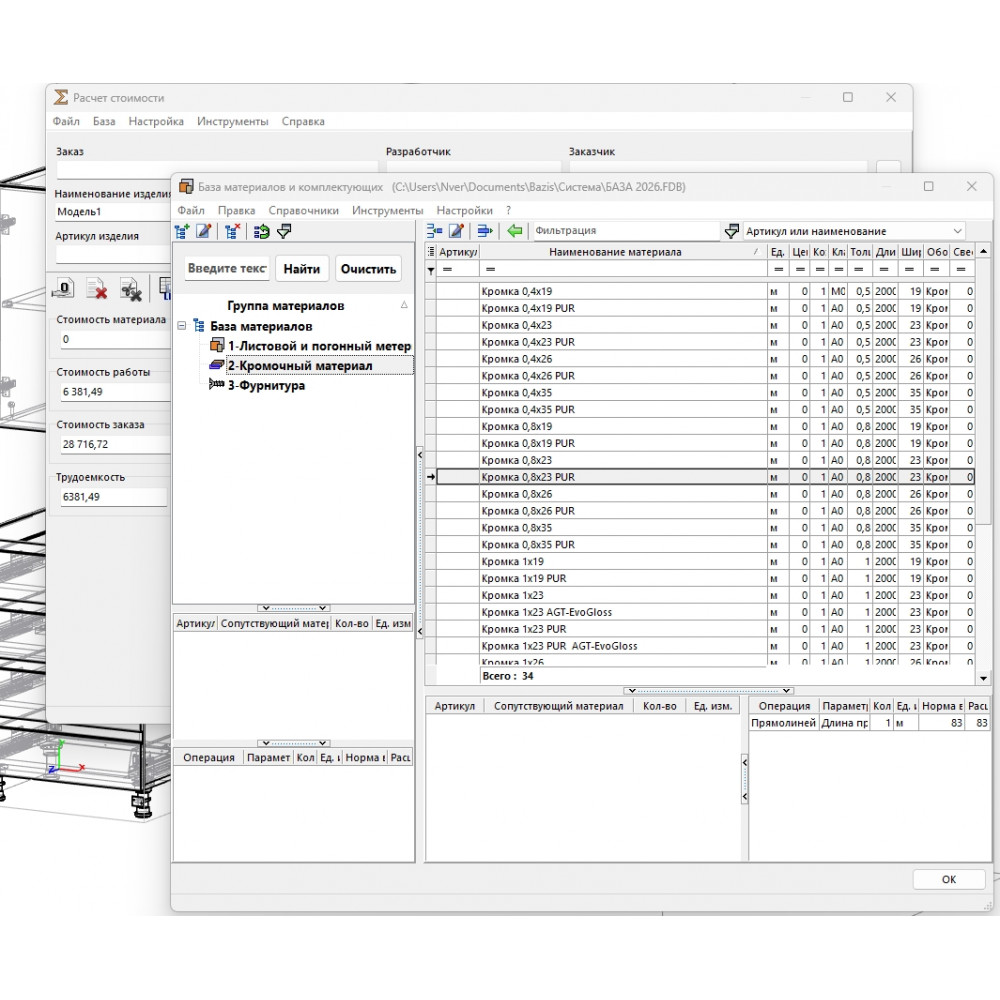Viewport: 1000px width, 1000px height.
Task: Click the Очистить button
Action: point(368,269)
